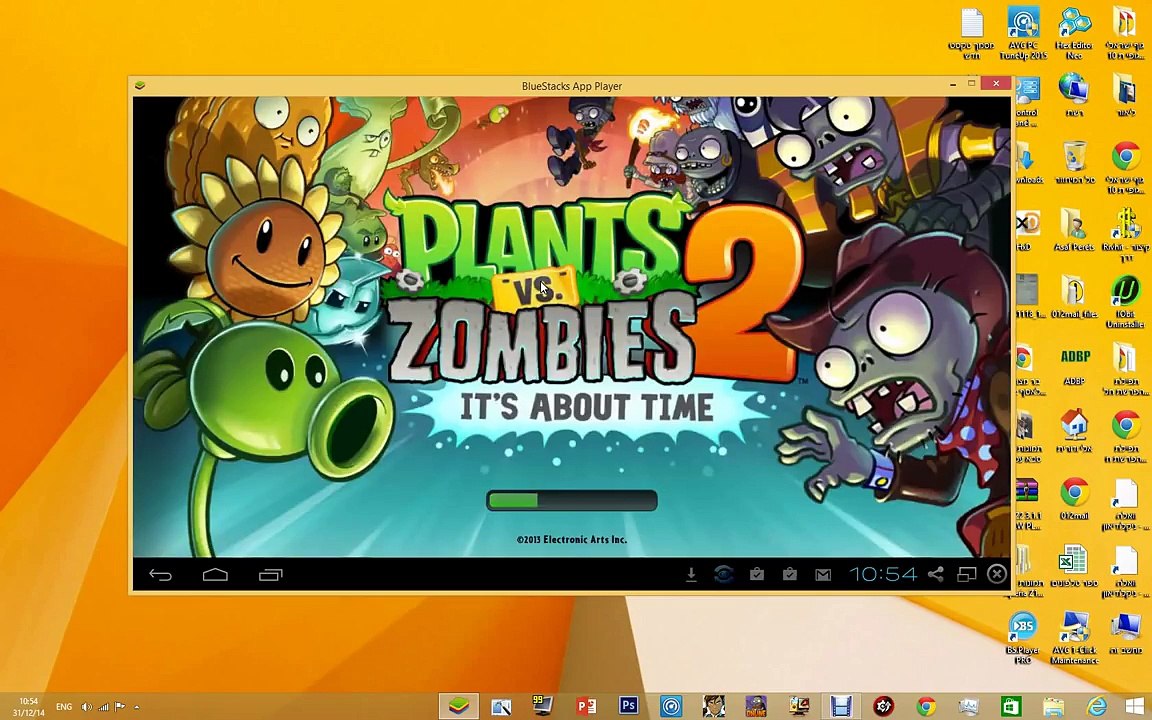Minimize the BlueStacks App Player window
Viewport: 1152px width, 720px height.
pyautogui.click(x=953, y=84)
